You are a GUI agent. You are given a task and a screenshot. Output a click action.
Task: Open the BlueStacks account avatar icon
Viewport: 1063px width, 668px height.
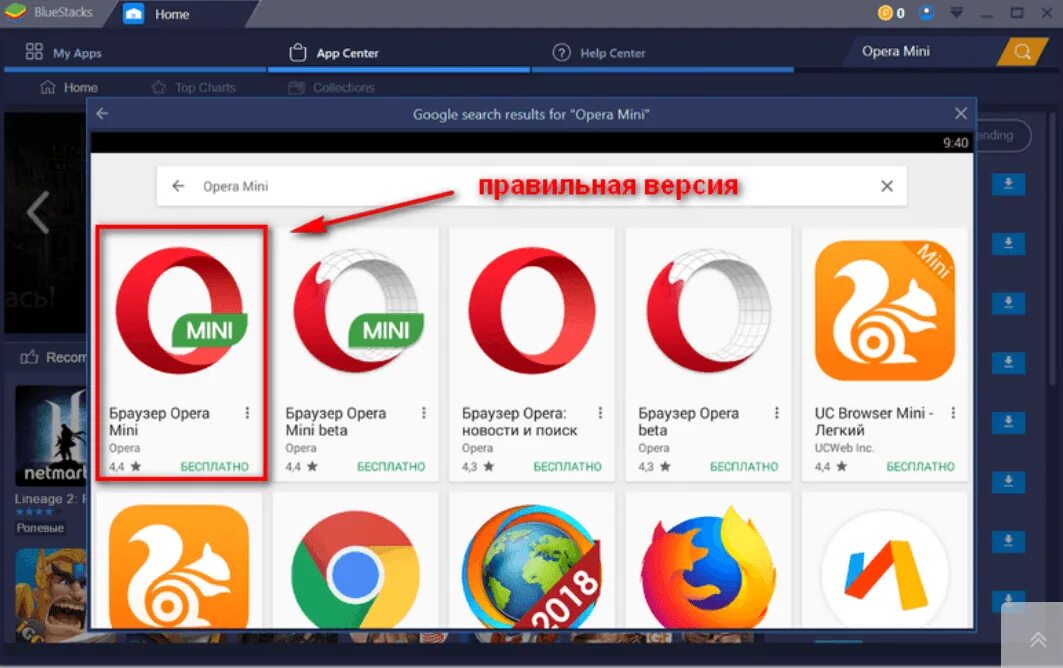tap(926, 13)
